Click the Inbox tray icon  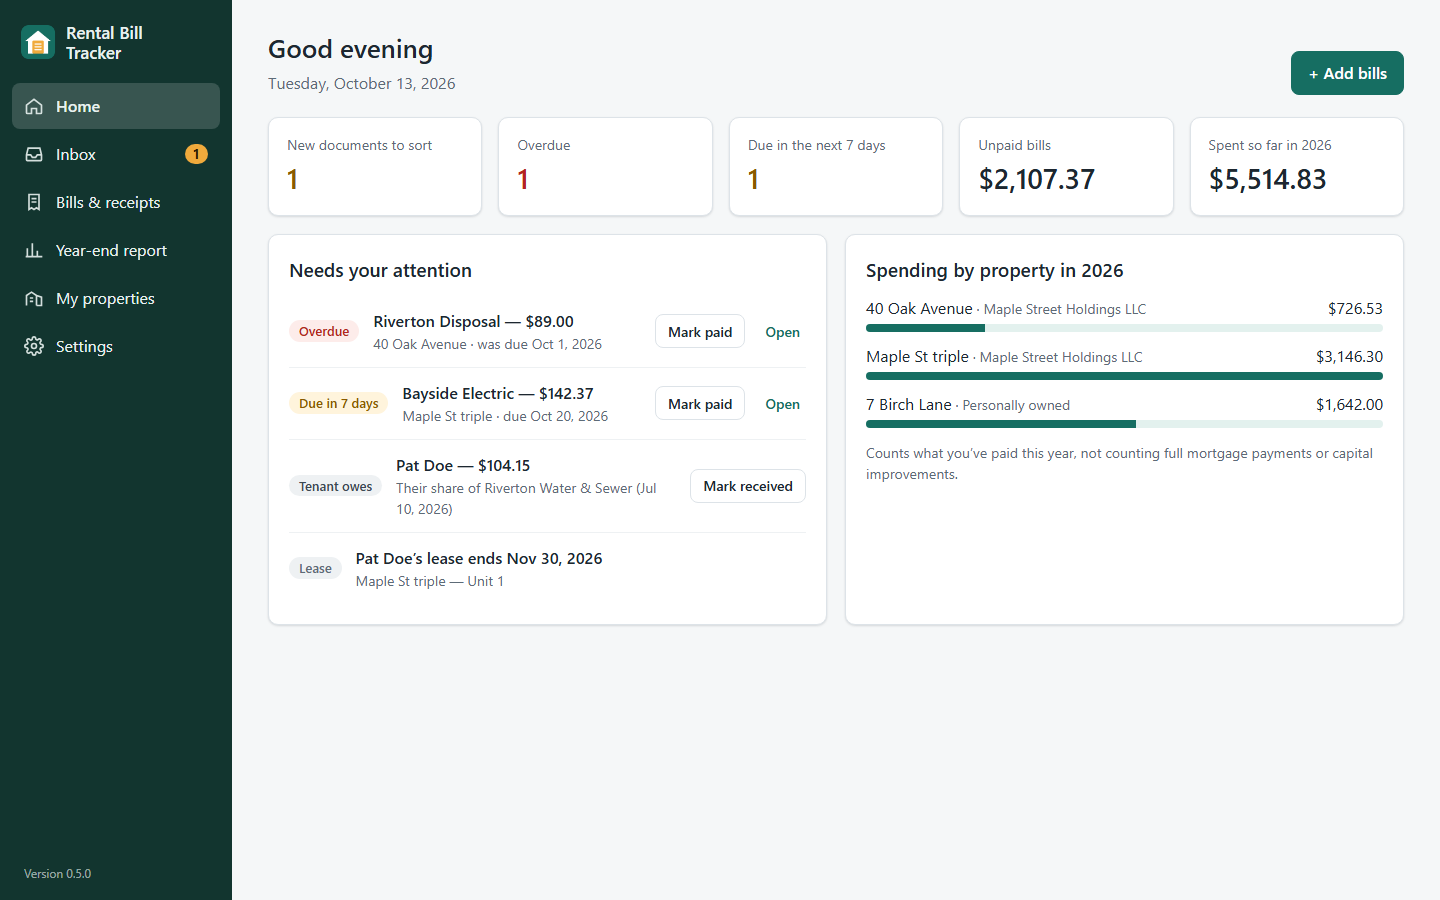(x=34, y=154)
